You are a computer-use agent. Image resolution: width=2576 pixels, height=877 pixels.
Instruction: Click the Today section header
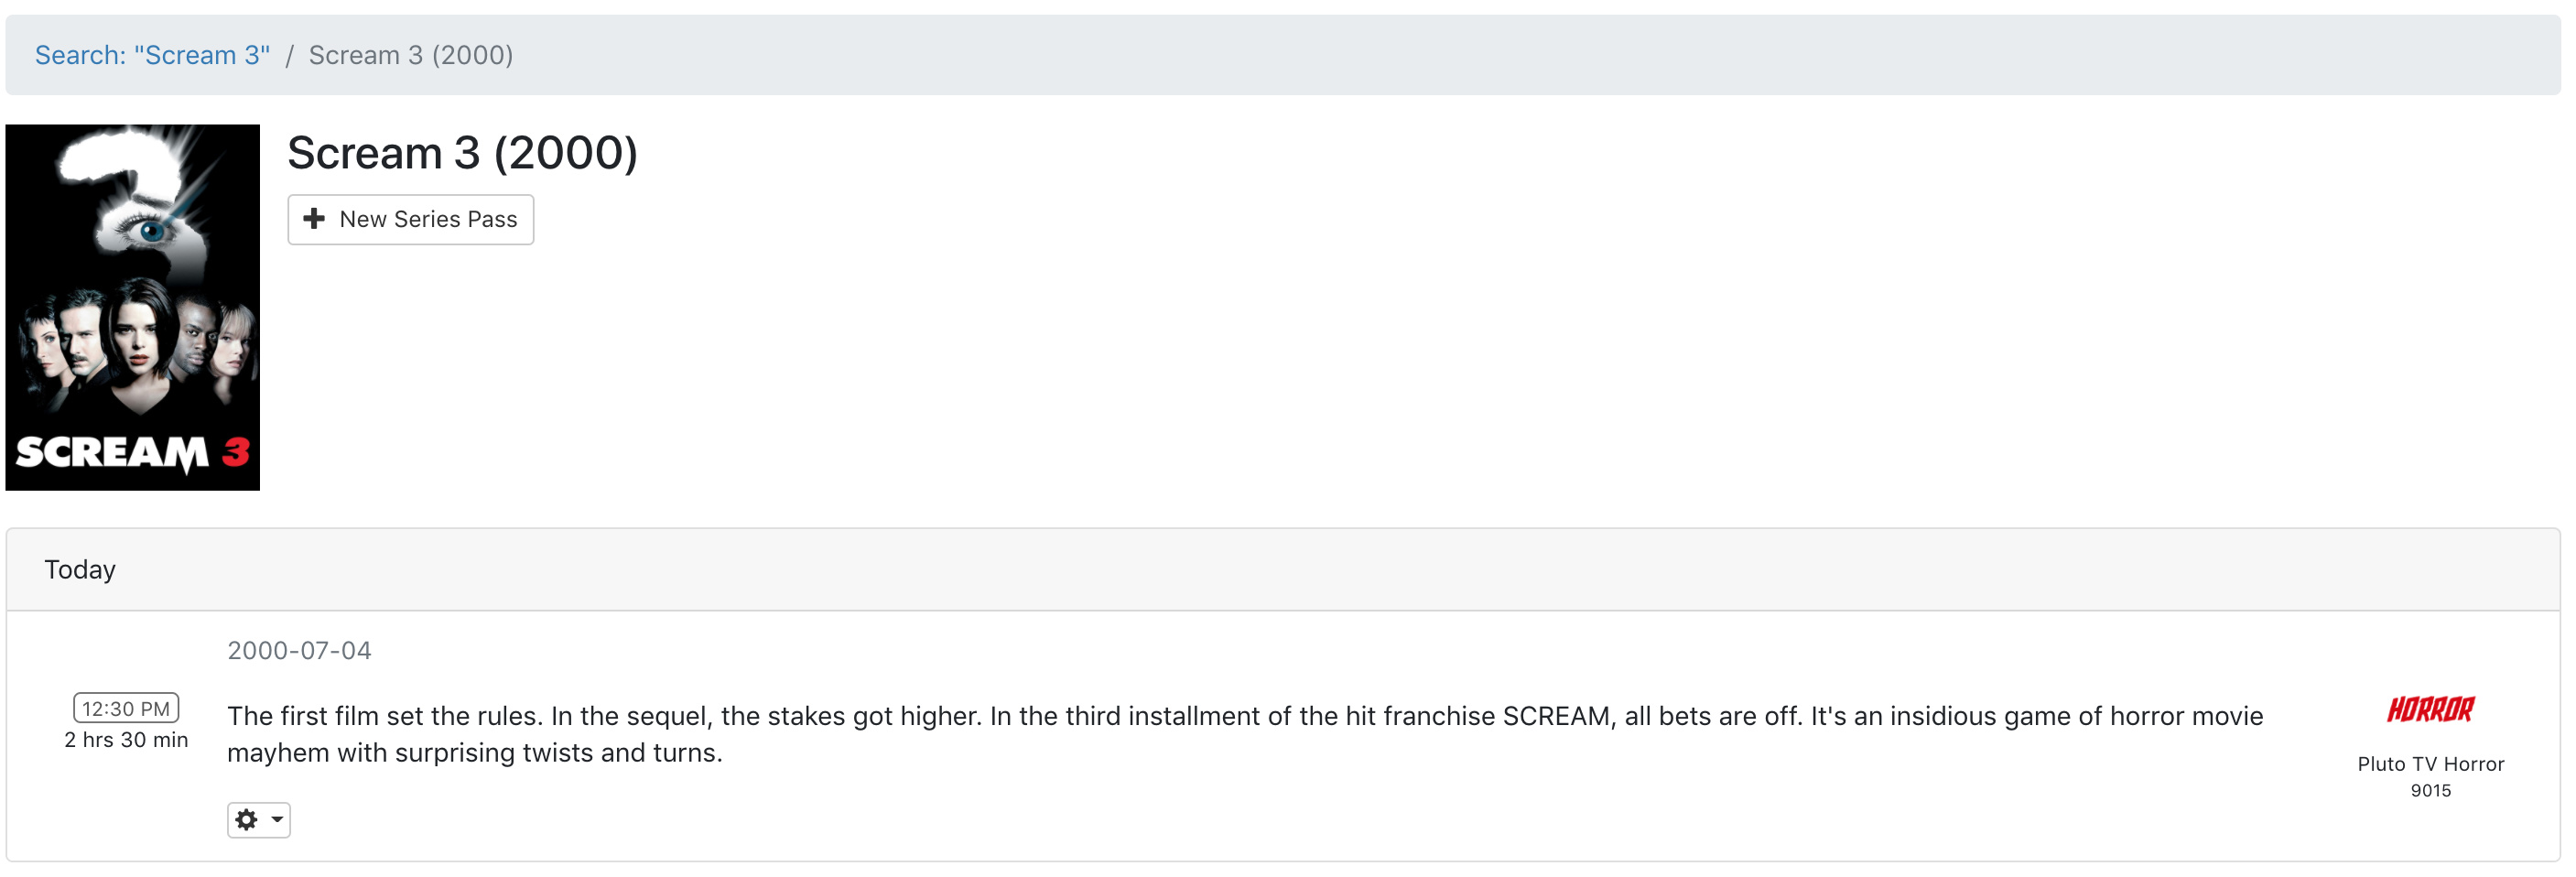(x=80, y=570)
